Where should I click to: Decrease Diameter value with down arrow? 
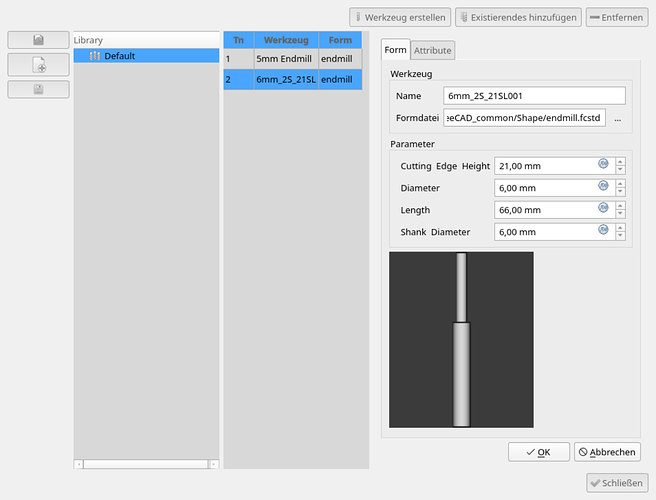click(x=620, y=192)
